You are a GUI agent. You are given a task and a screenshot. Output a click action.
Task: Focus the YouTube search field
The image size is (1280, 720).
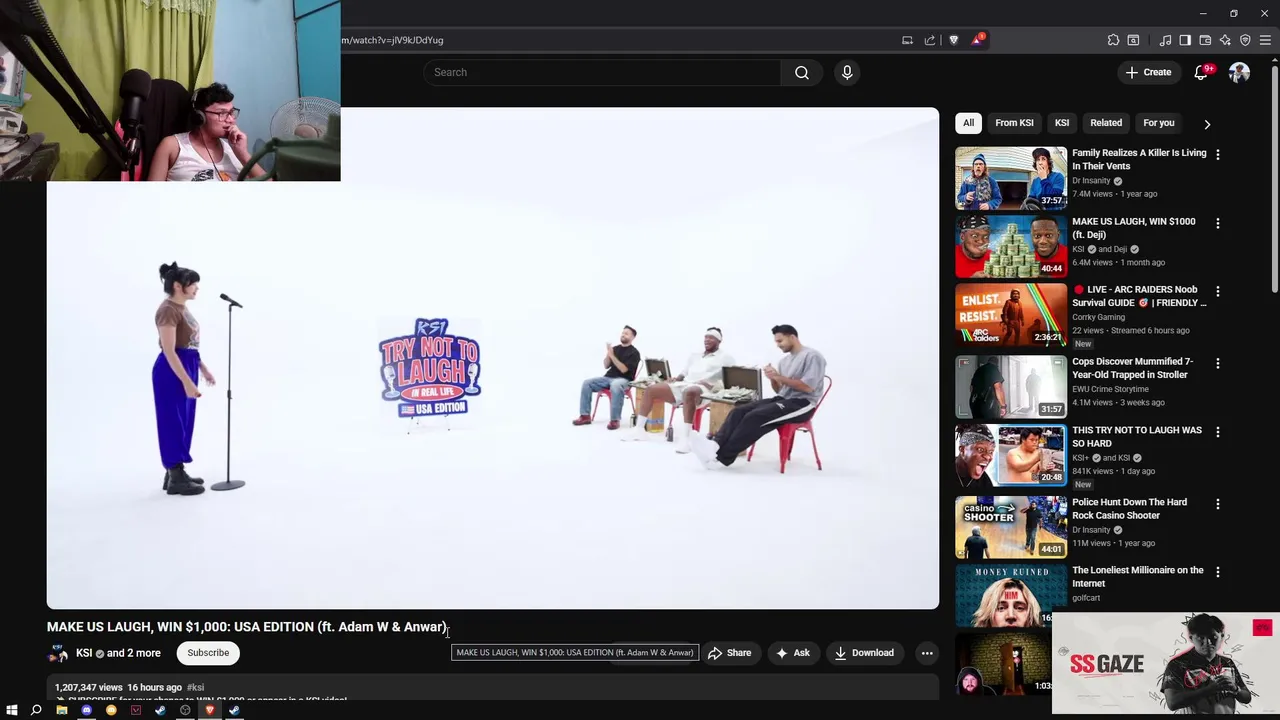(602, 72)
